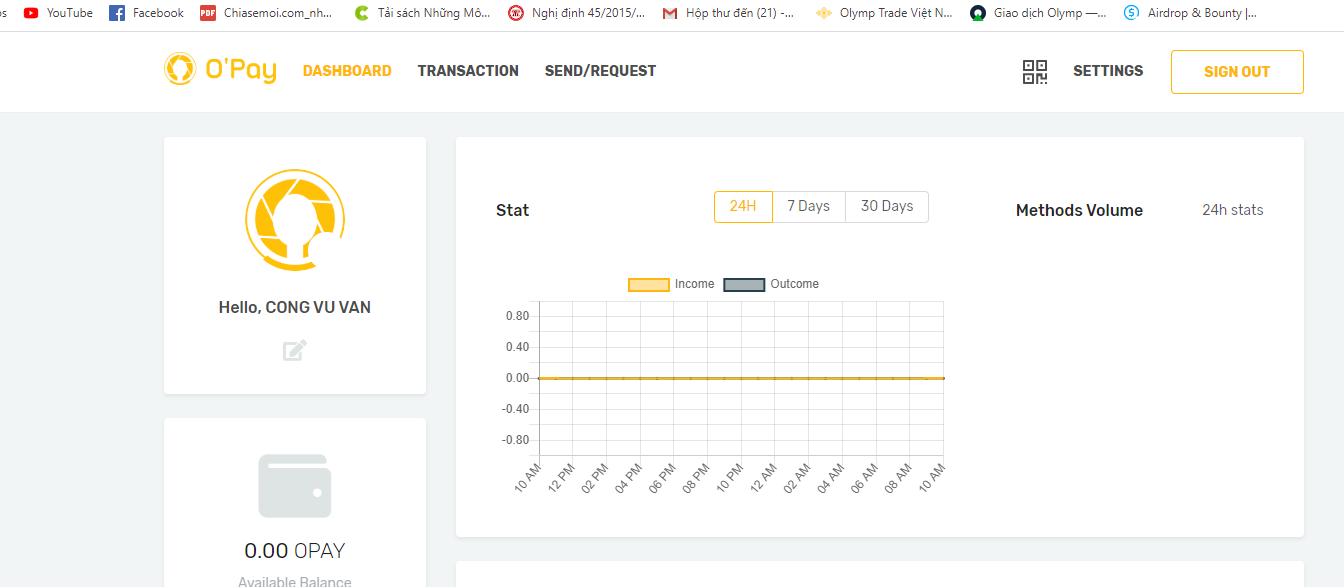Click the wallet icon

(x=295, y=486)
